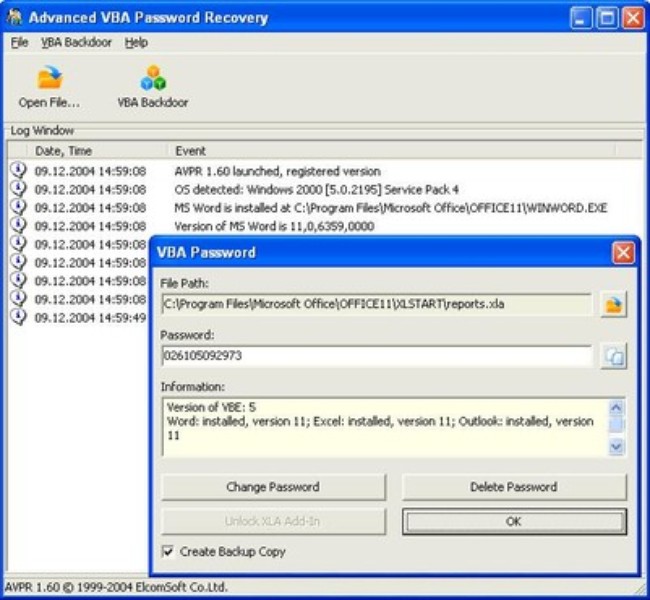Open the VBA Backdoor menu
Image resolution: width=650 pixels, height=600 pixels.
coord(76,42)
